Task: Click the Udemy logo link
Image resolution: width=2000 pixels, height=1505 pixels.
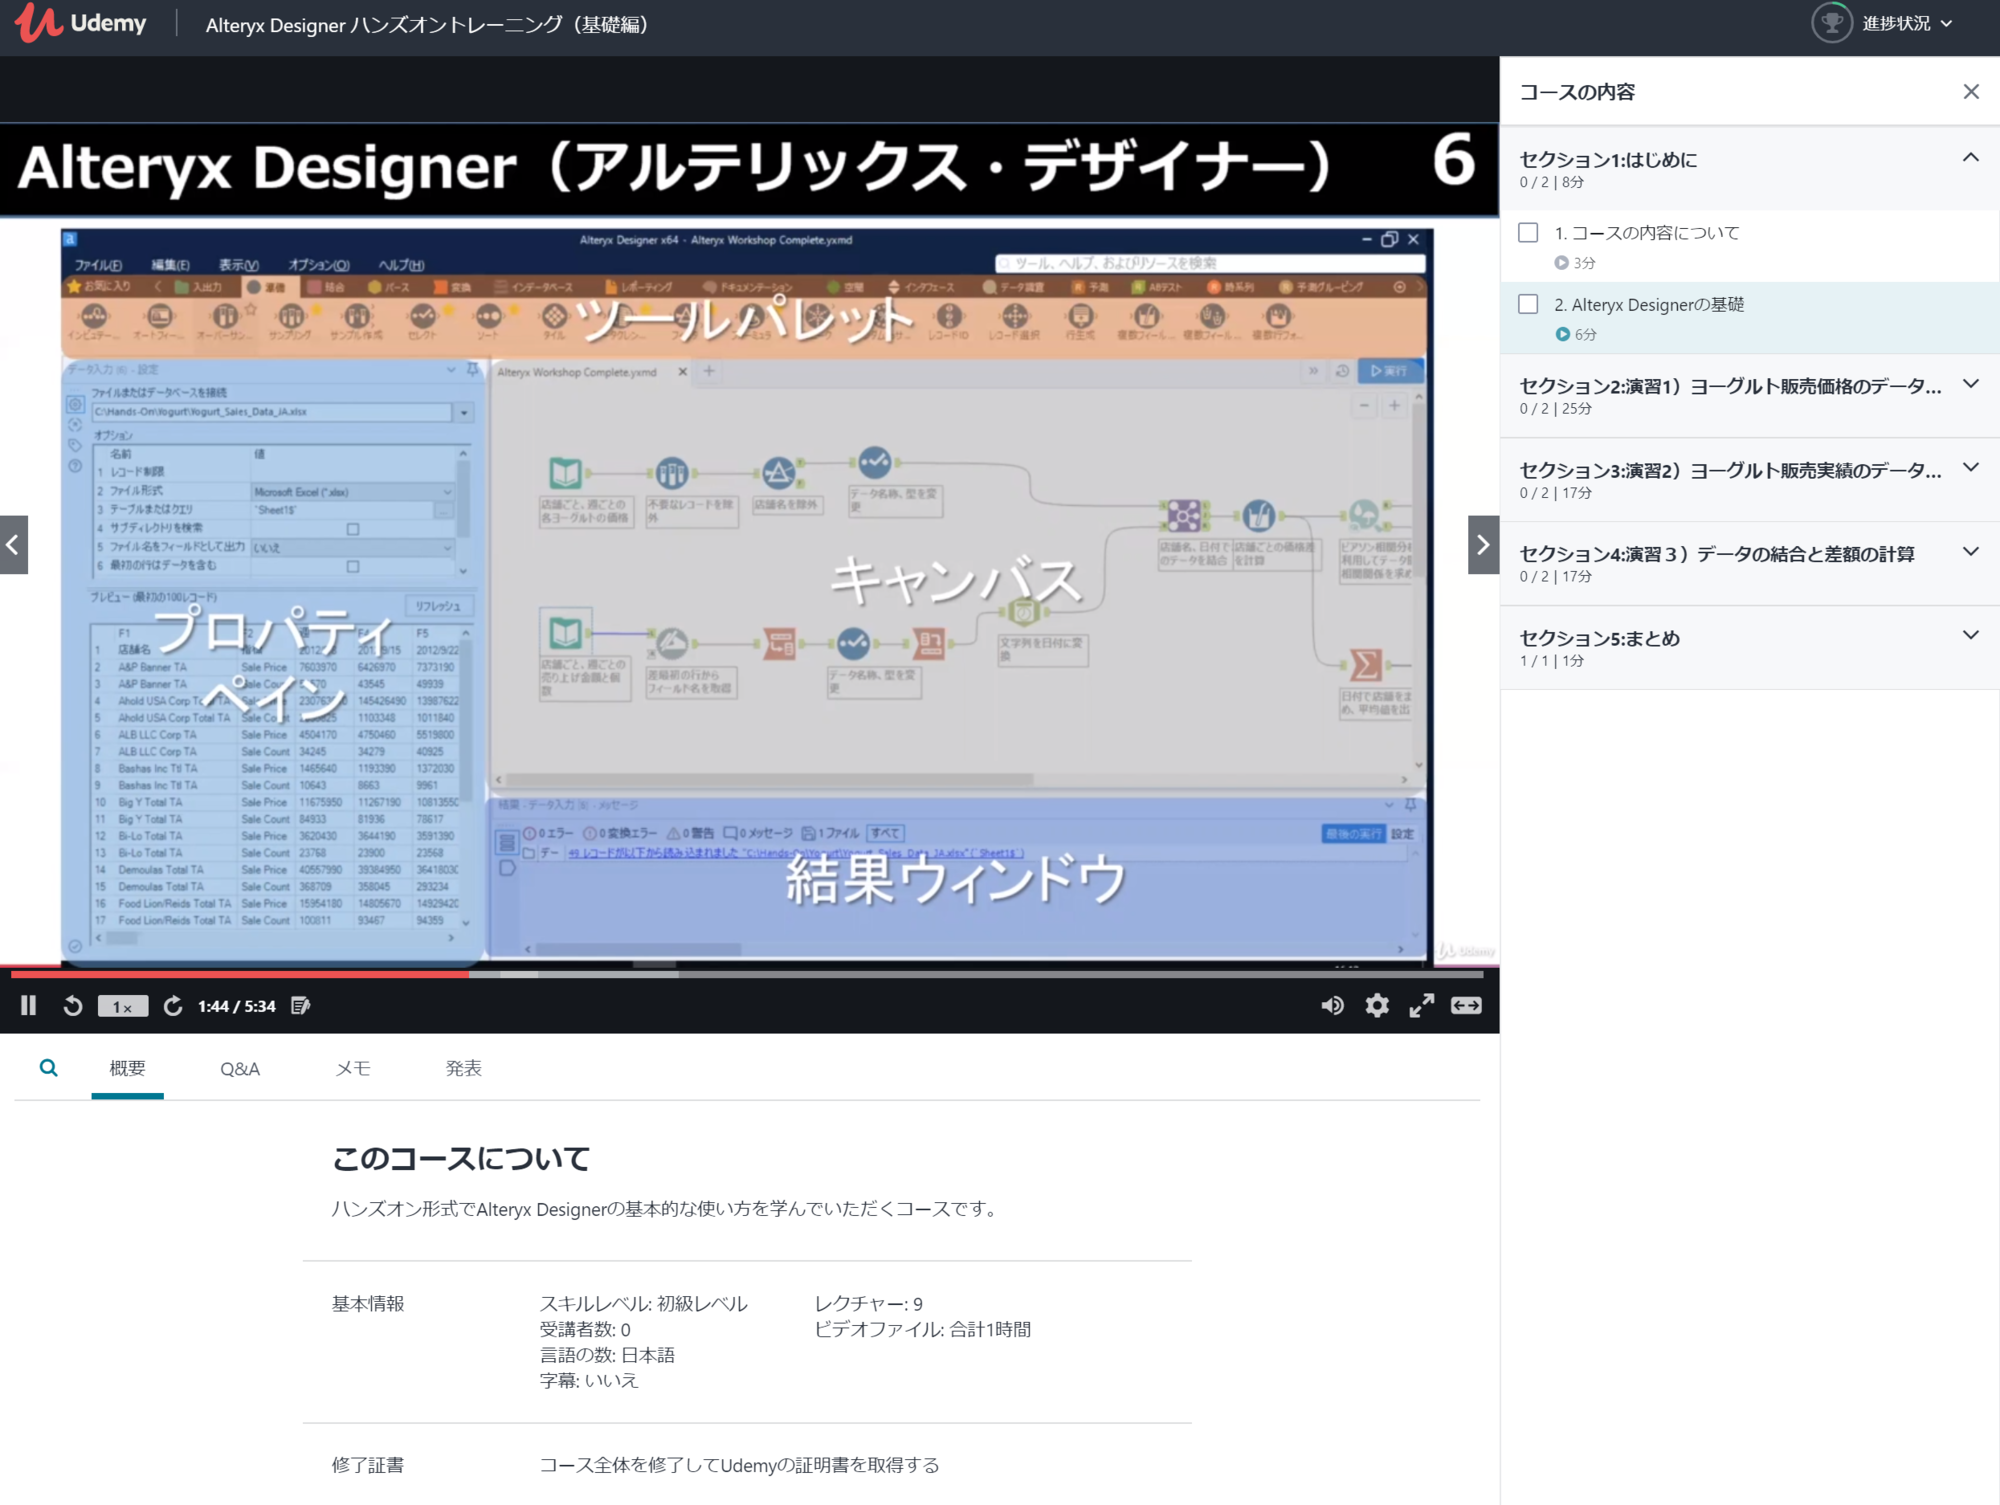Action: [x=82, y=23]
